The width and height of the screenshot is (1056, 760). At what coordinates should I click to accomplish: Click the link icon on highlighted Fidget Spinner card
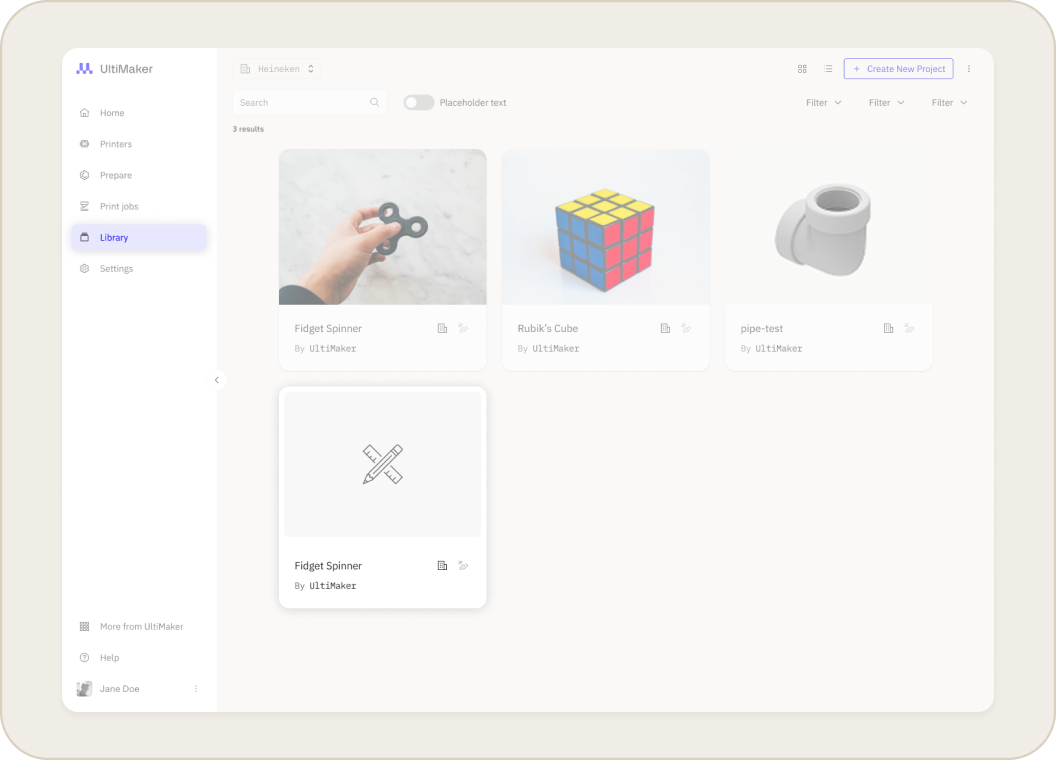click(x=463, y=565)
